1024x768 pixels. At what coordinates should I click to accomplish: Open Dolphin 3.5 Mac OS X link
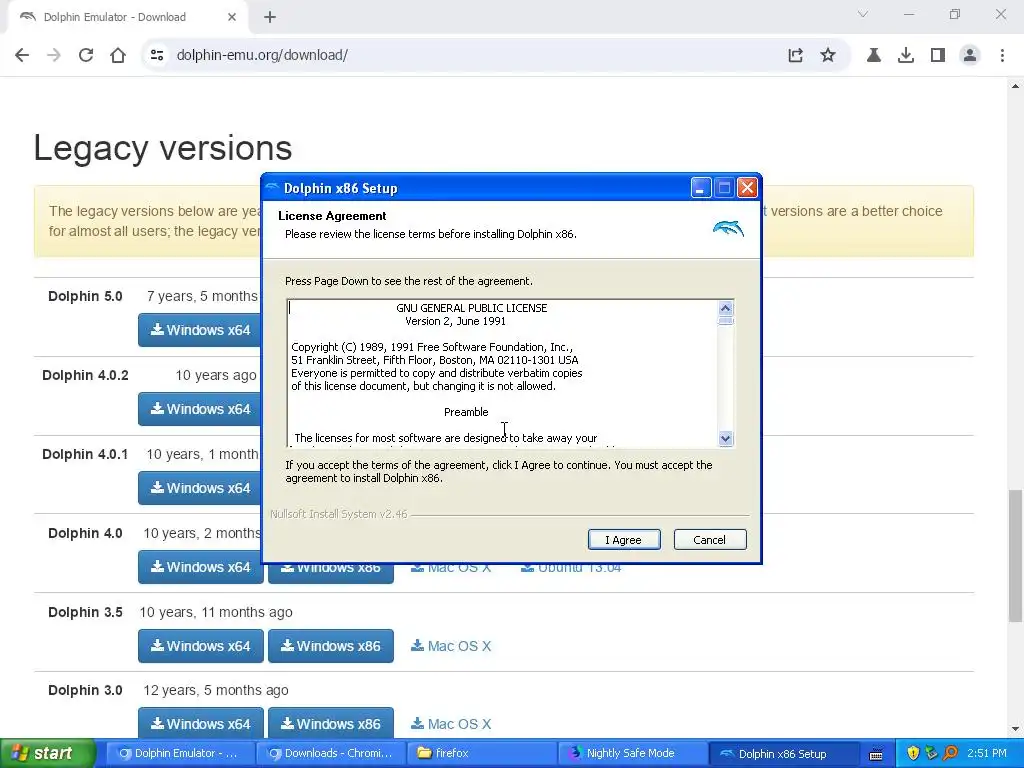451,646
